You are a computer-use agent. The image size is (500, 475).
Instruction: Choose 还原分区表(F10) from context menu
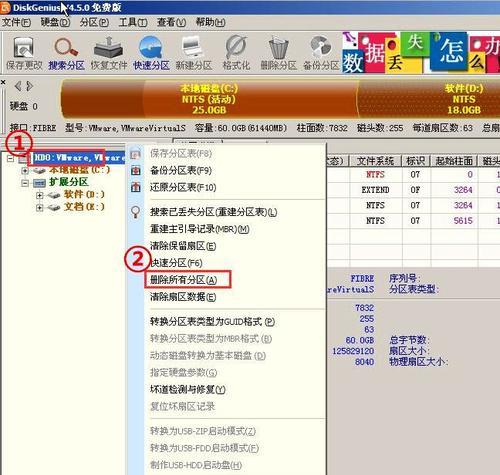pyautogui.click(x=183, y=187)
